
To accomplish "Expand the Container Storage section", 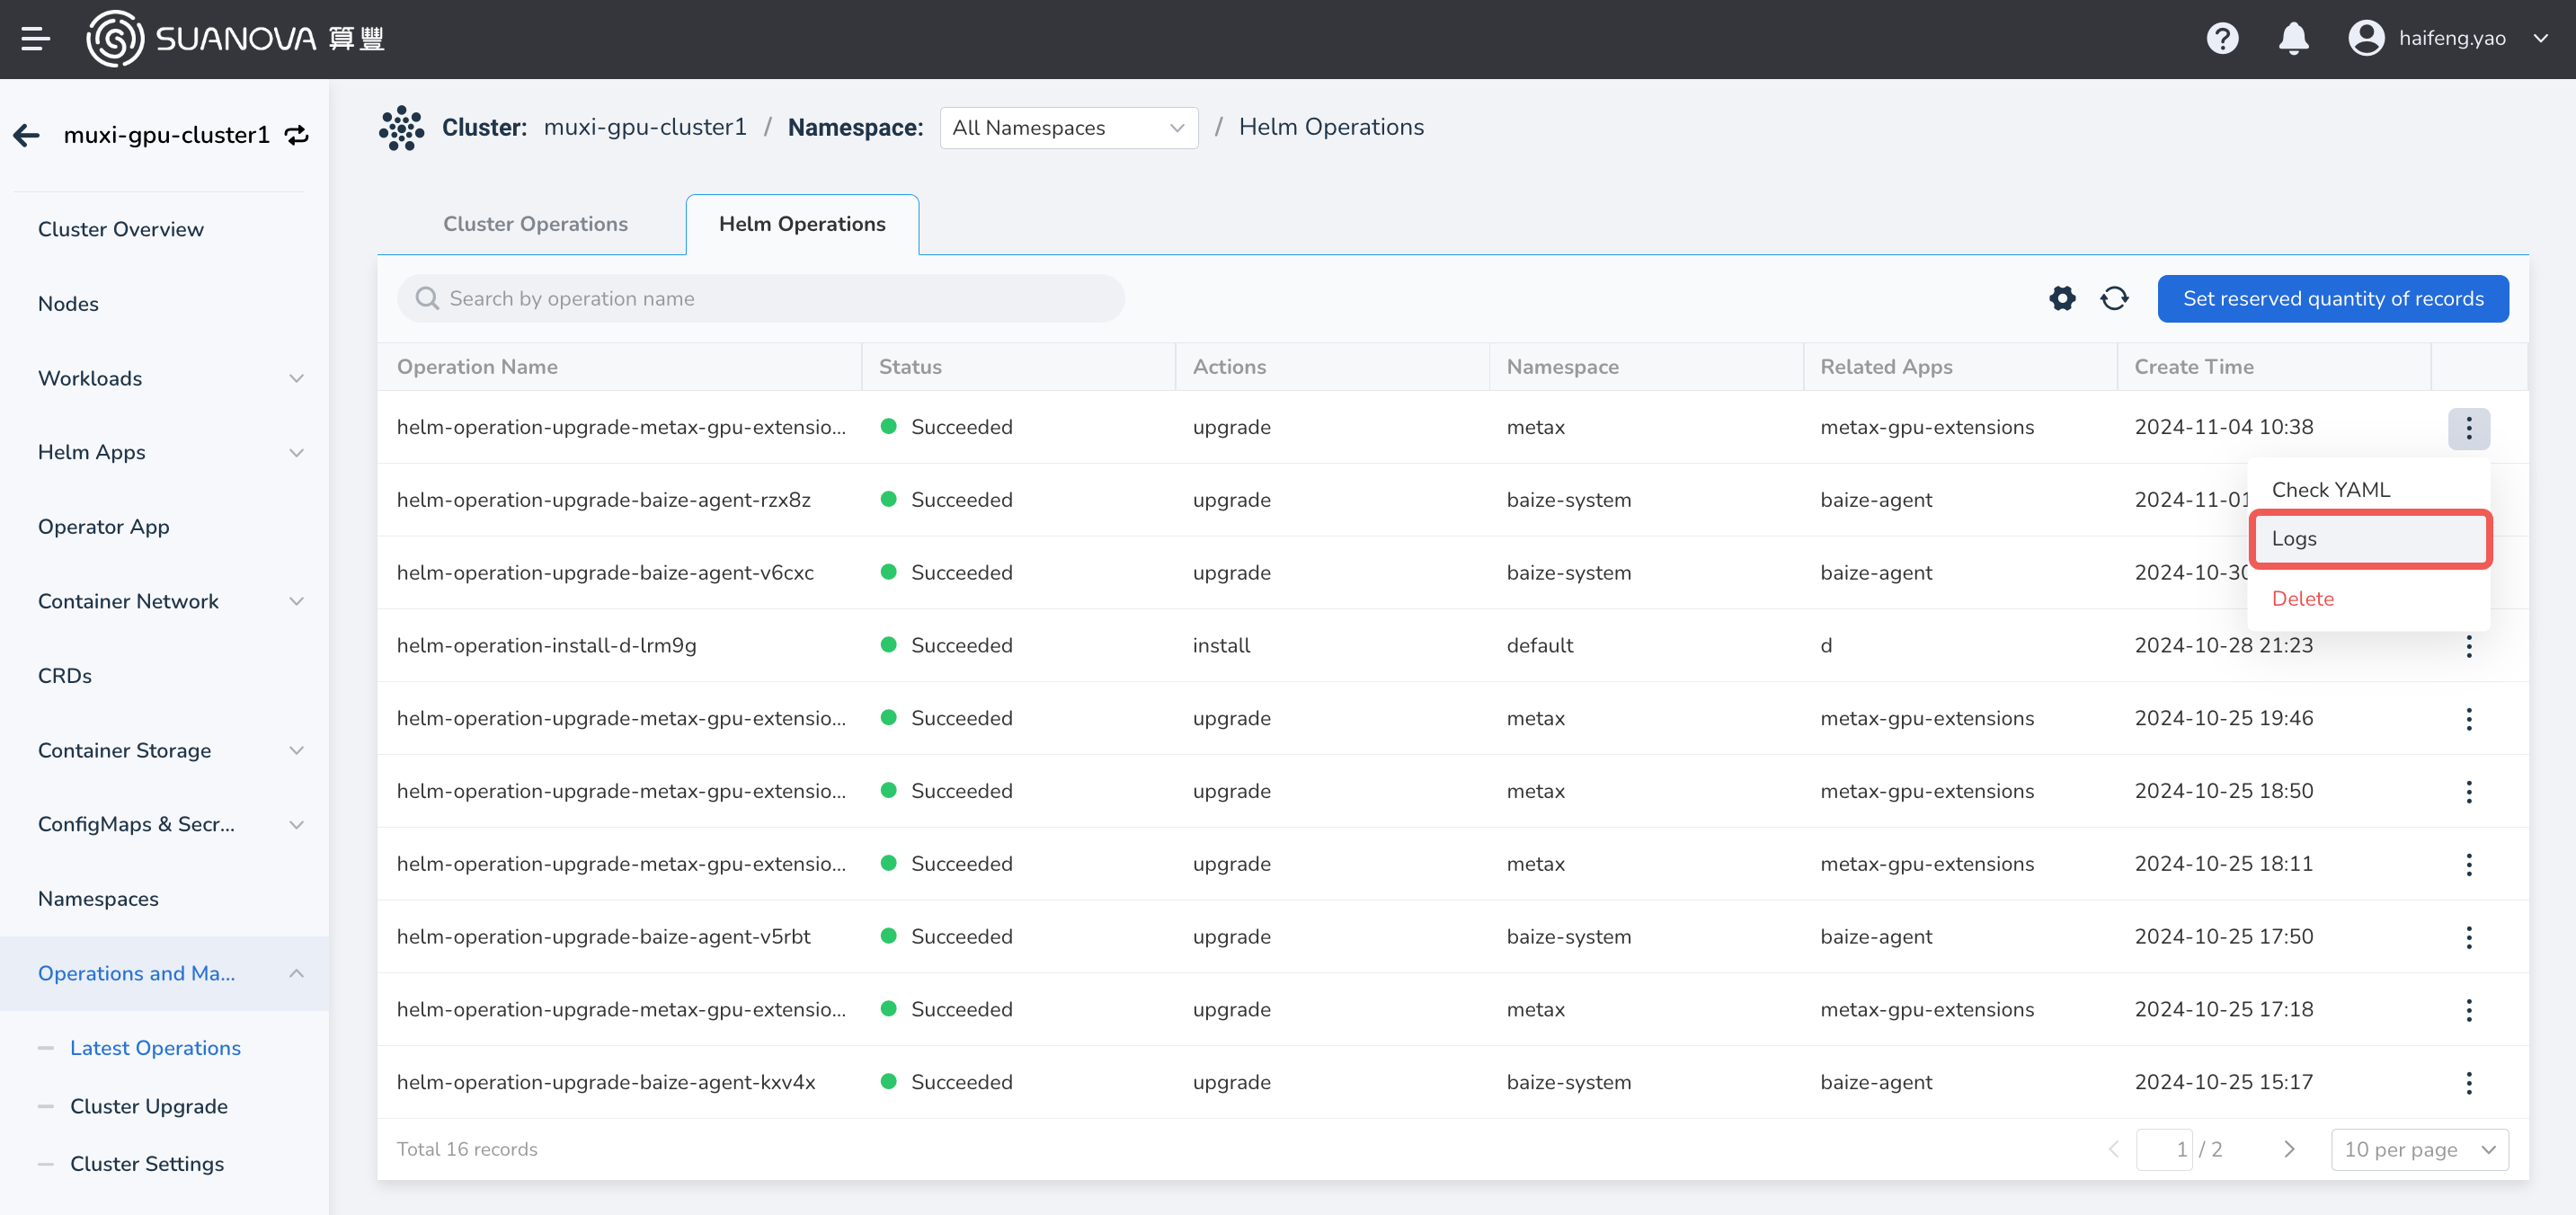I will tap(297, 750).
